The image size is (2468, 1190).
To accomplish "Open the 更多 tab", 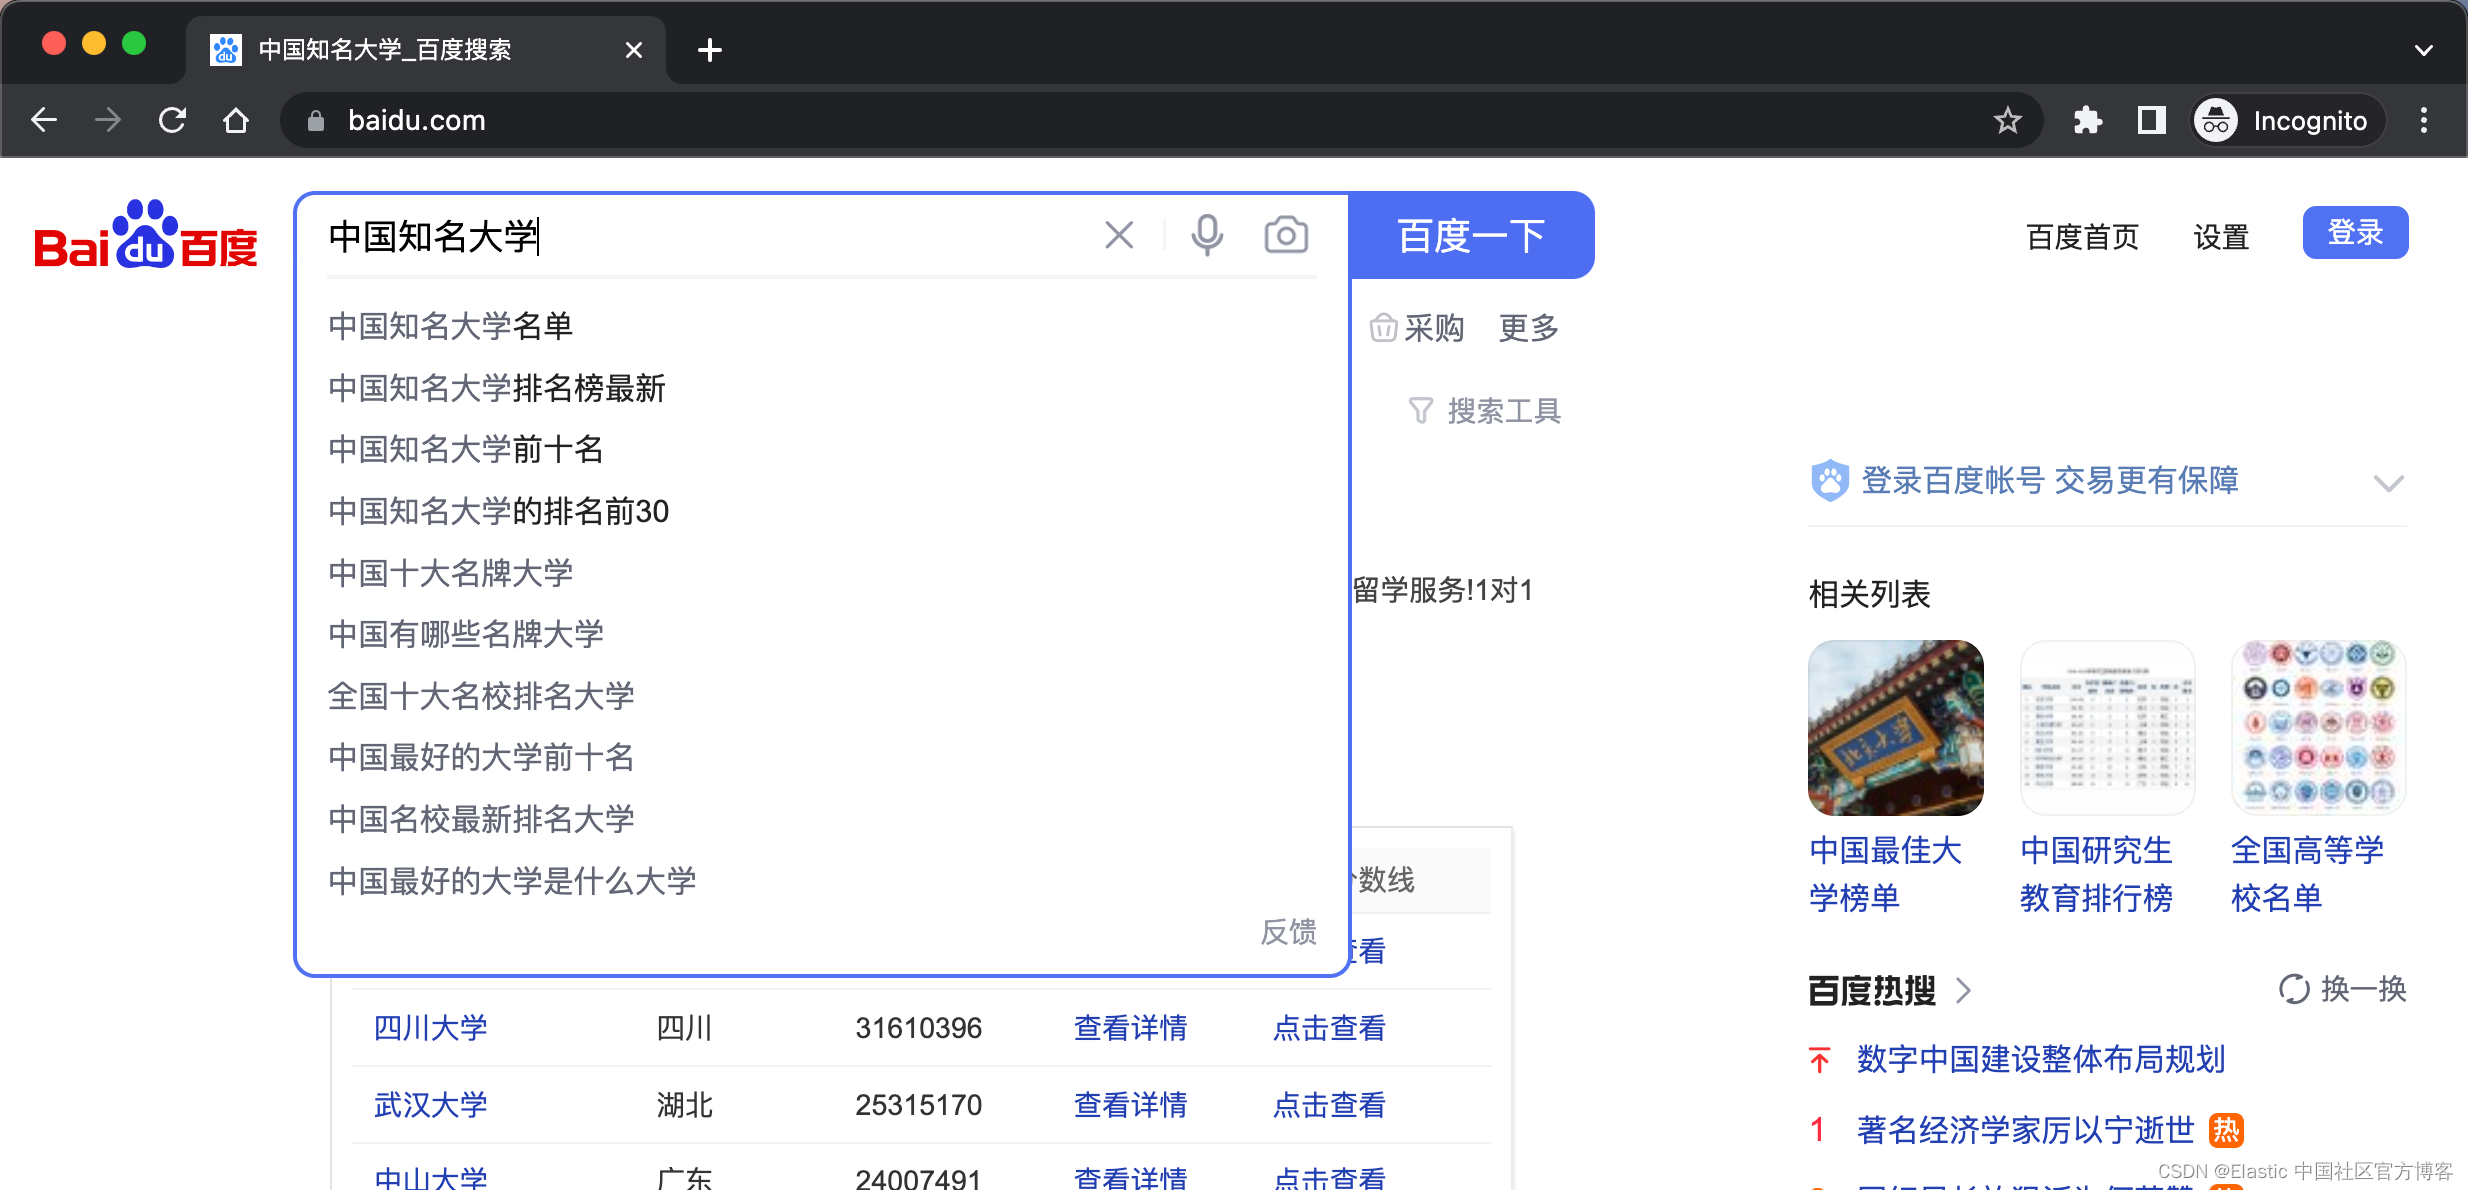I will click(x=1528, y=328).
